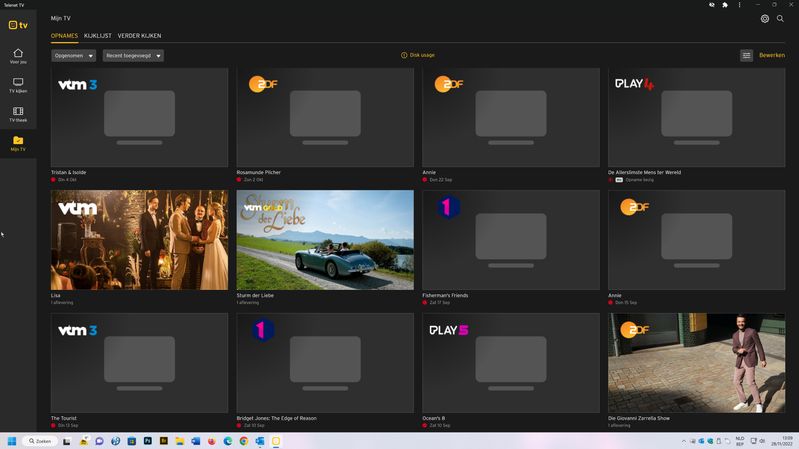Go to TV kijken in sidebar

point(18,85)
